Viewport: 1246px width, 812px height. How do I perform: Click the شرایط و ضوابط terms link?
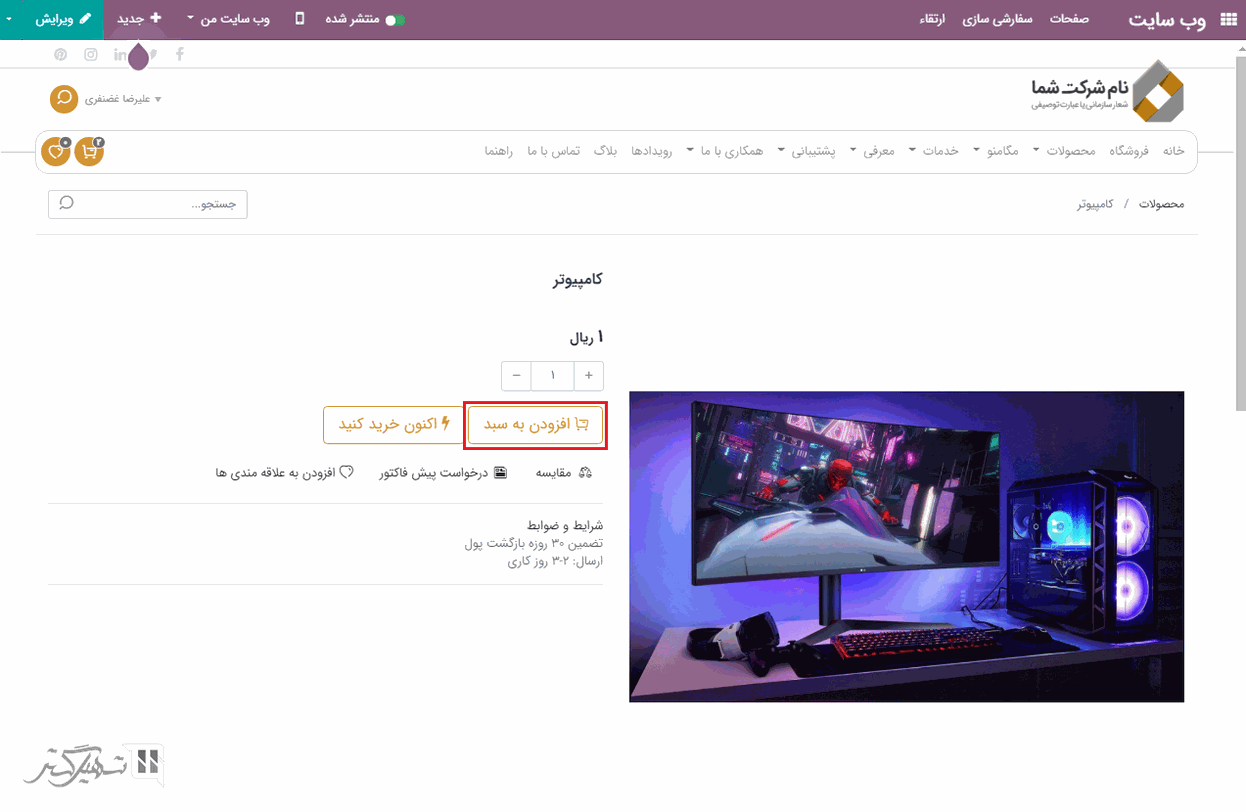565,525
